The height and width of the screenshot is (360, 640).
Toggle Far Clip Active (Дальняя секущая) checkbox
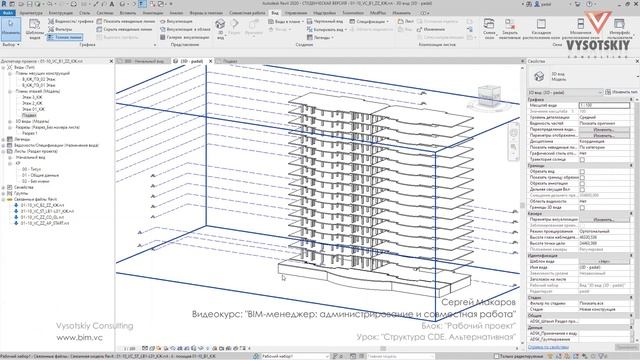[x=582, y=189]
